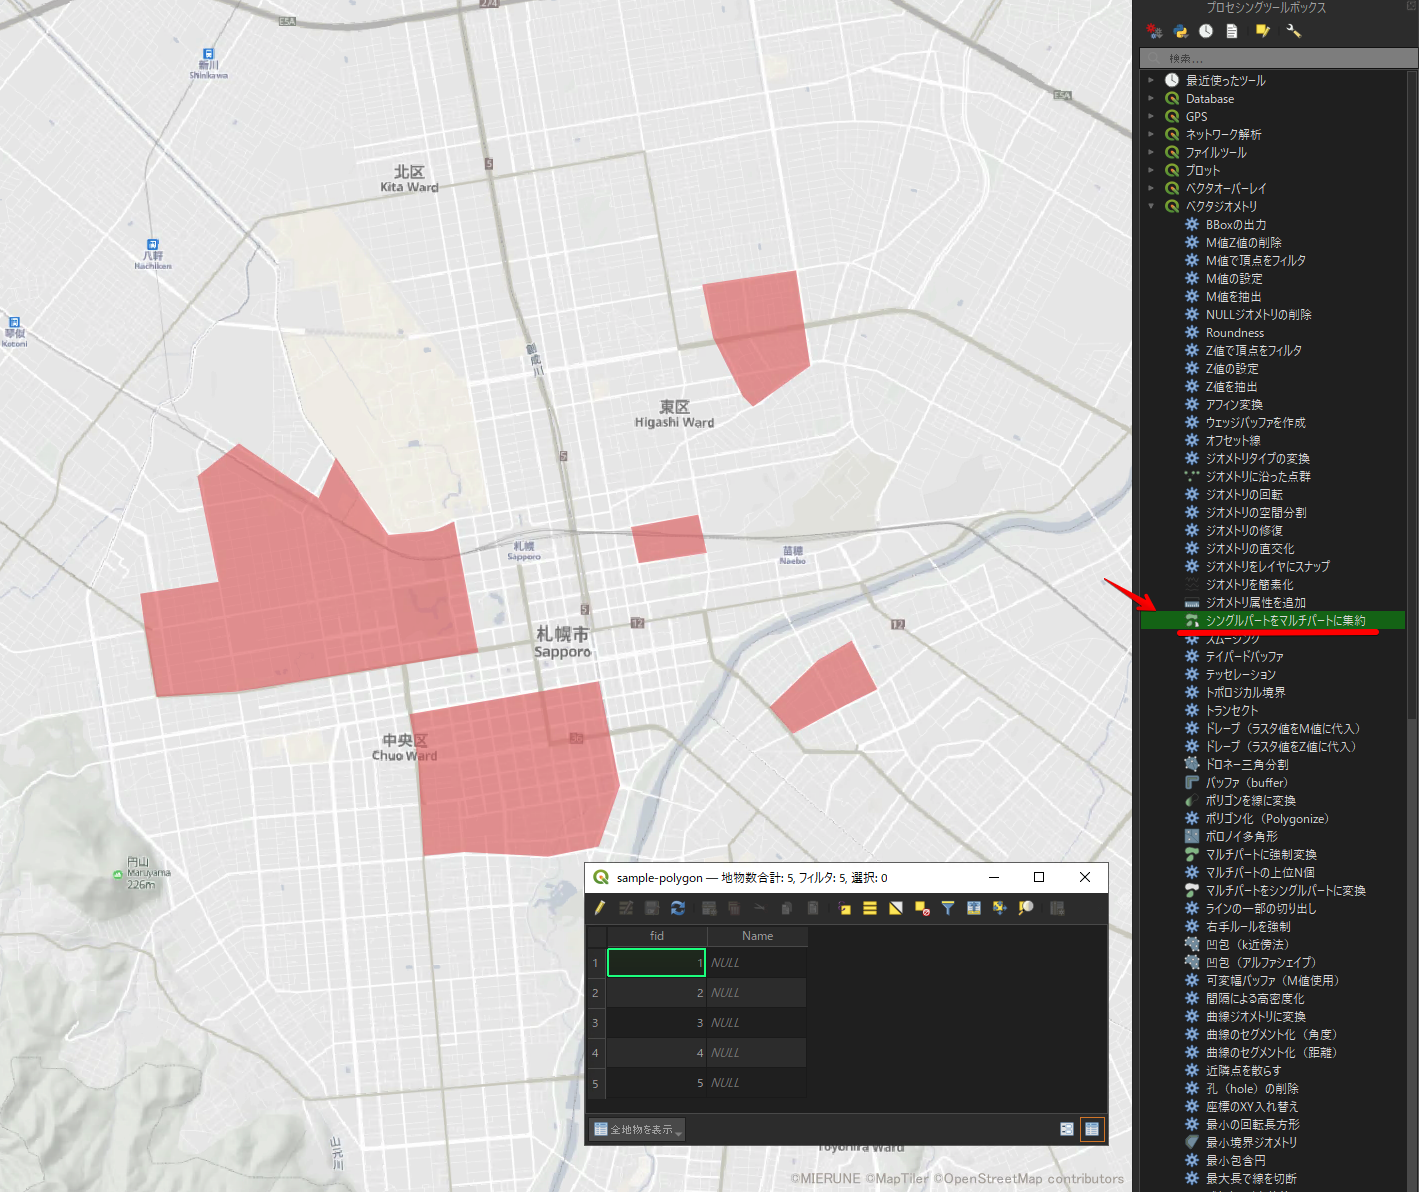
Task: Toggle edit features in-place icon
Action: pos(1263,31)
